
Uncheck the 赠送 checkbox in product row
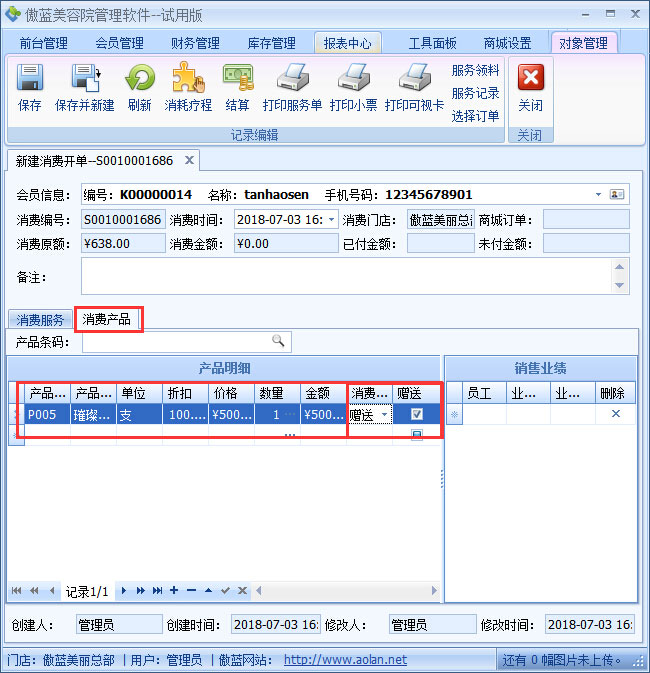[x=417, y=414]
